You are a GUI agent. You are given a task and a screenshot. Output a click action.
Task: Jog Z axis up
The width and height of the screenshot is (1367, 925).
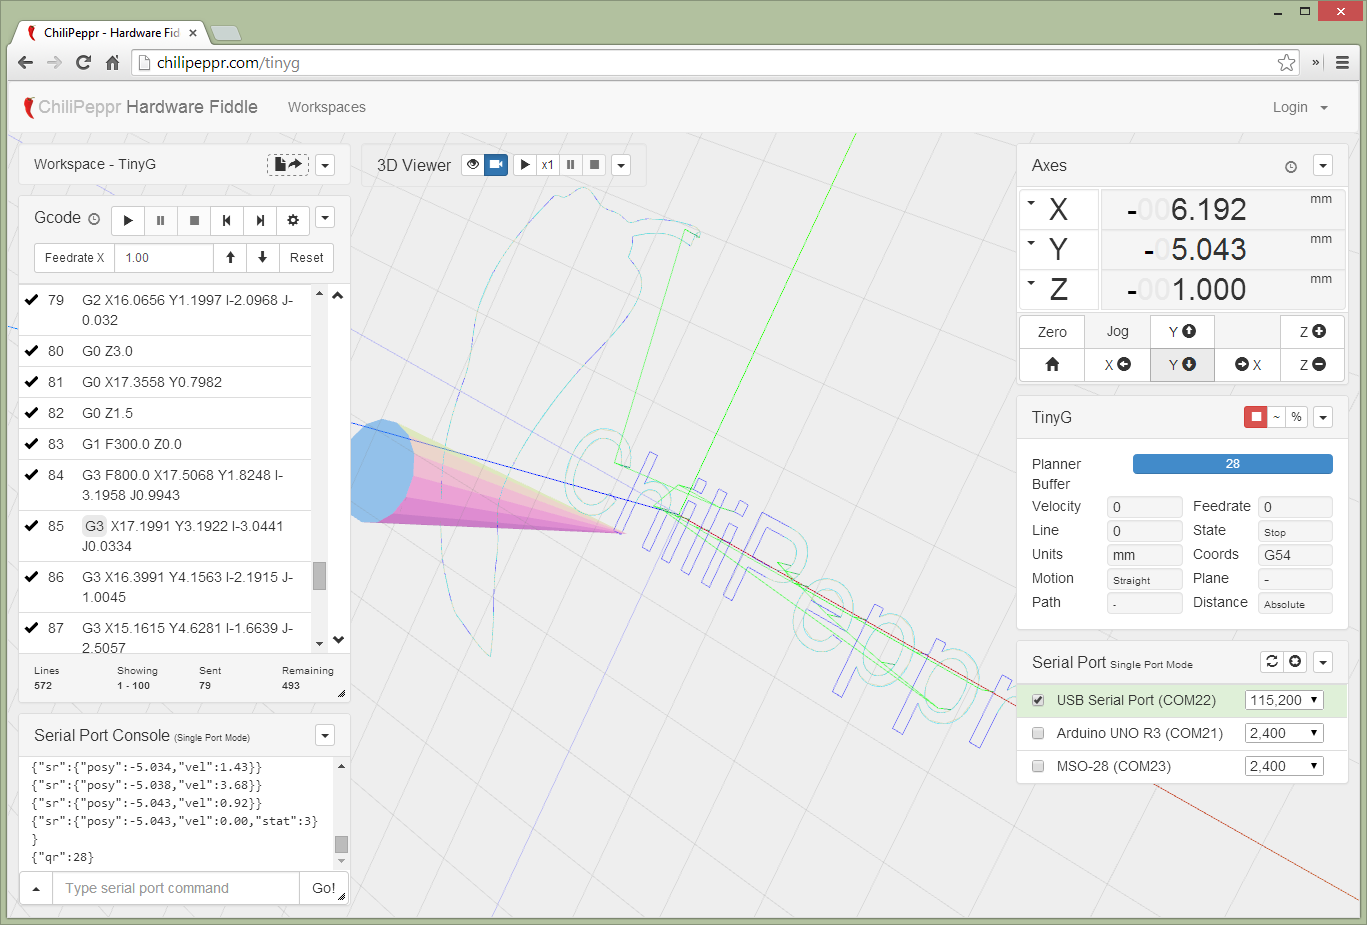1312,332
